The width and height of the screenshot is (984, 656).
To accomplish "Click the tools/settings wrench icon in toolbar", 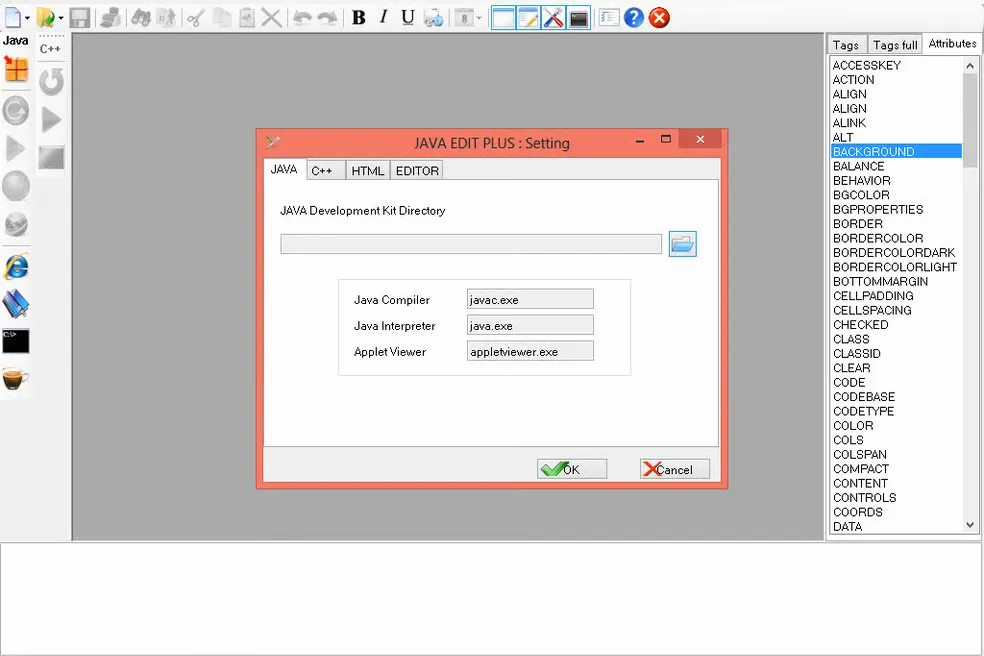I will (x=554, y=17).
